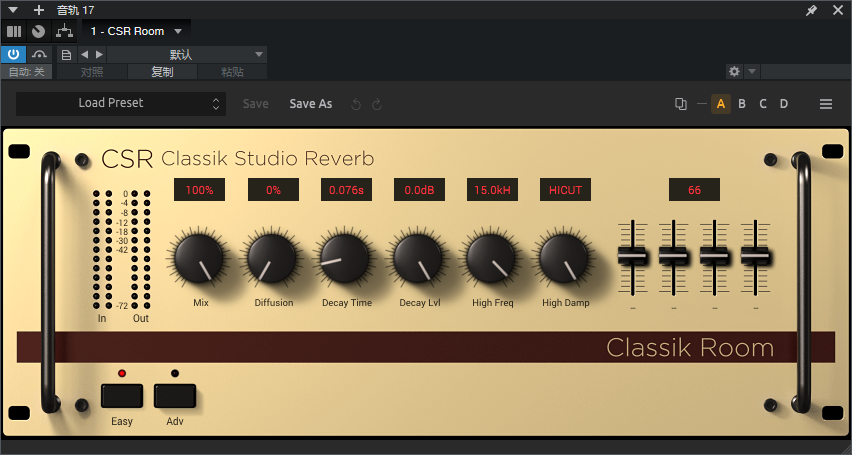Close the plugin window
Viewport: 852px width, 455px height.
click(838, 10)
